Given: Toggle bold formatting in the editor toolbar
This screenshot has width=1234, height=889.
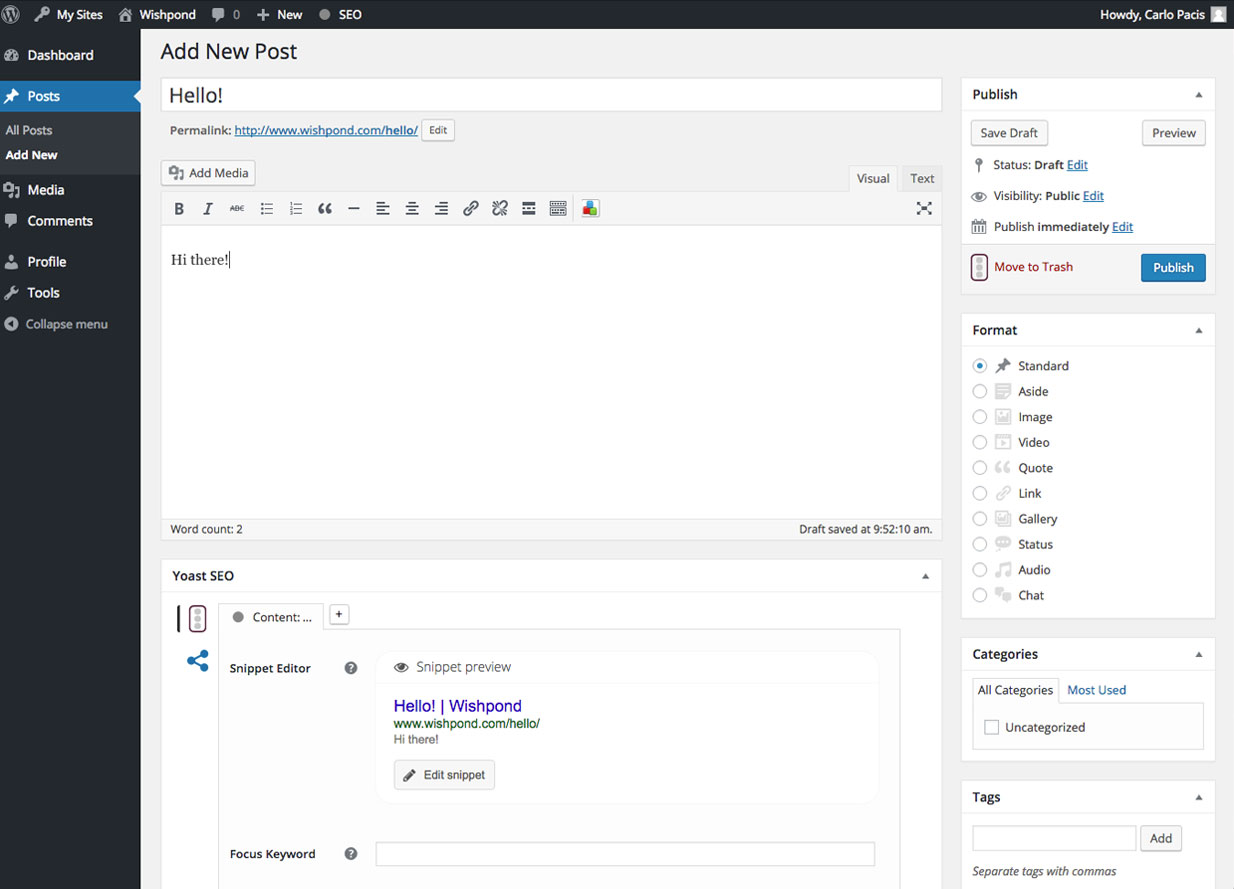Looking at the screenshot, I should click(x=179, y=208).
